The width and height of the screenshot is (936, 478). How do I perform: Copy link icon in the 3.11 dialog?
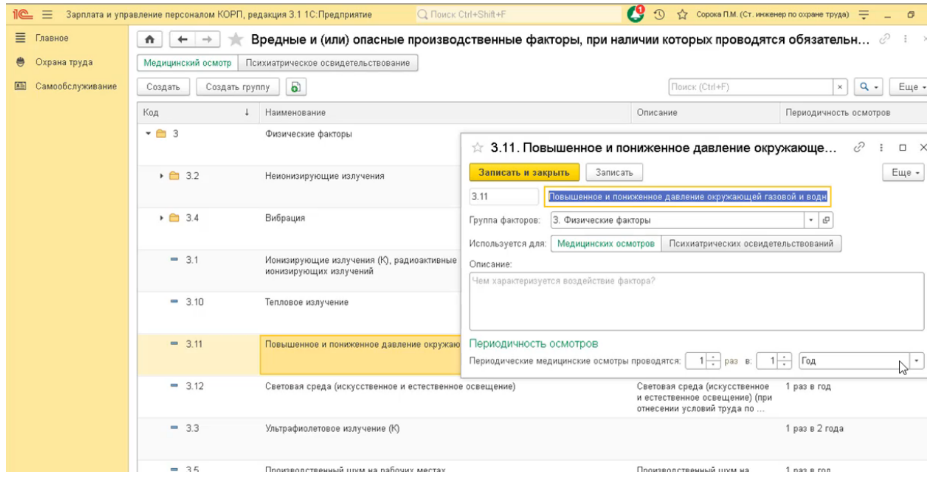pyautogui.click(x=859, y=147)
